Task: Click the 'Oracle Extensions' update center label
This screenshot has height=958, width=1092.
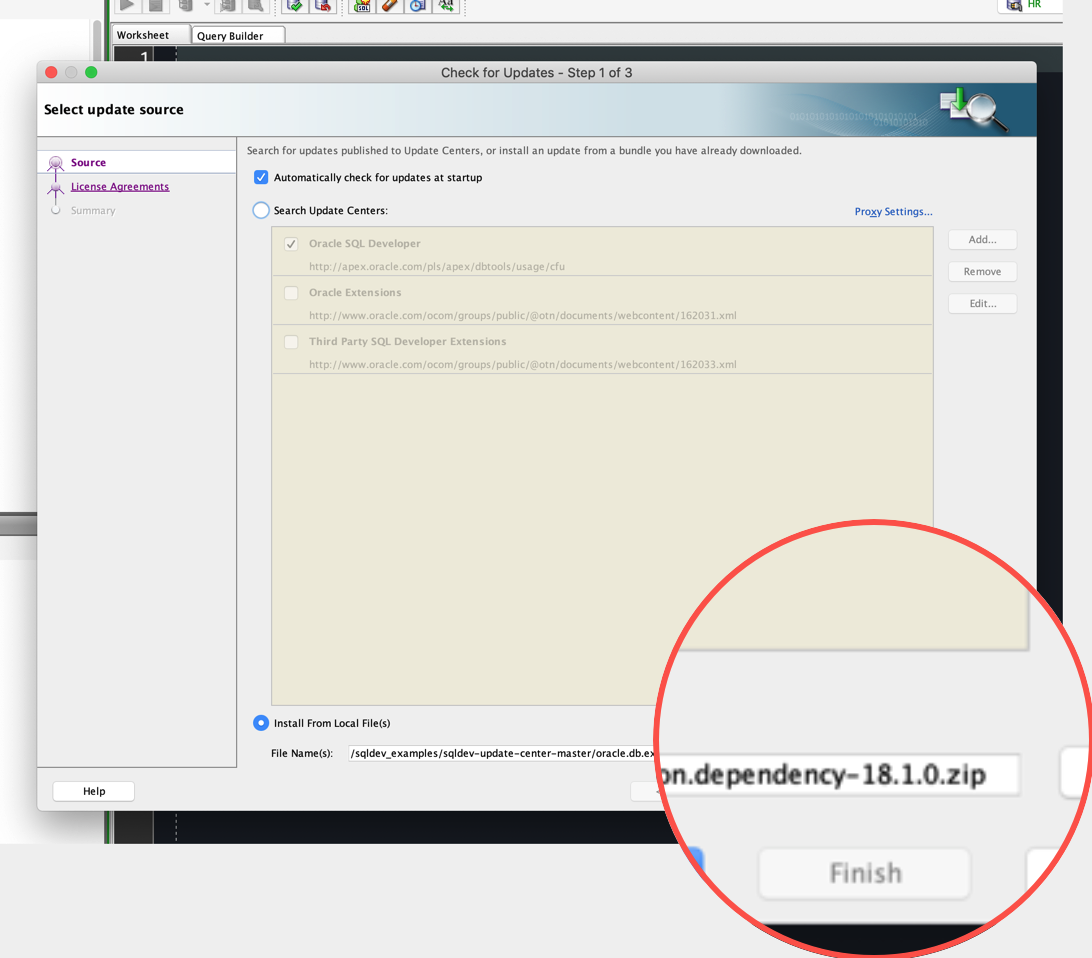Action: click(354, 292)
